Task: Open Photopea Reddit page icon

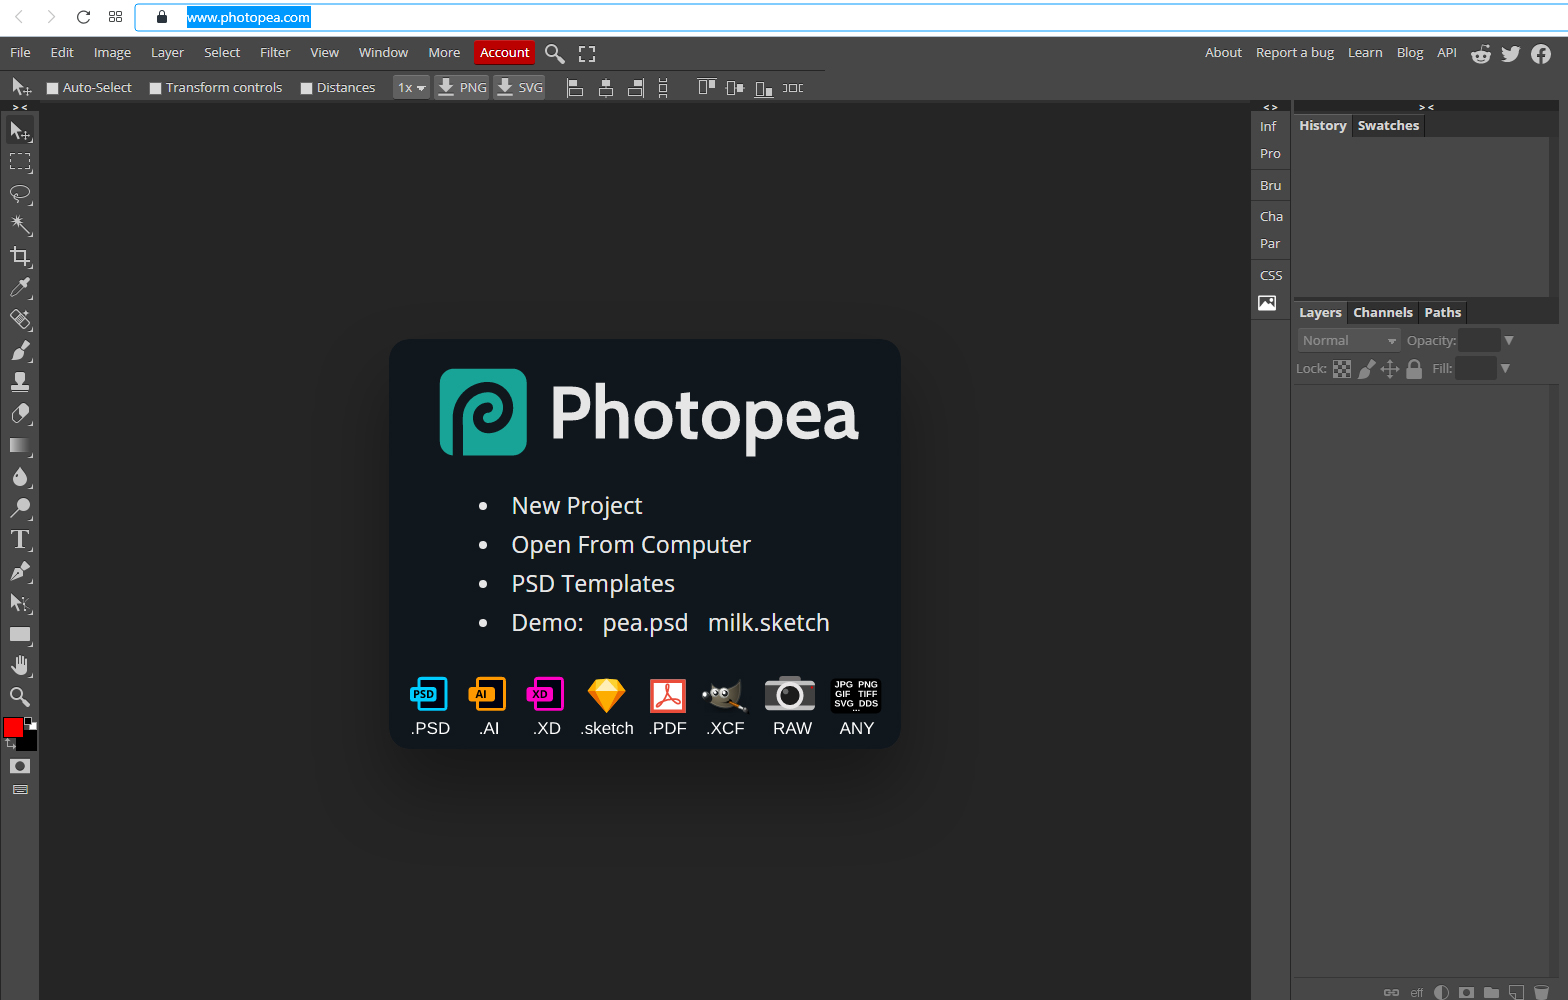Action: 1481,54
